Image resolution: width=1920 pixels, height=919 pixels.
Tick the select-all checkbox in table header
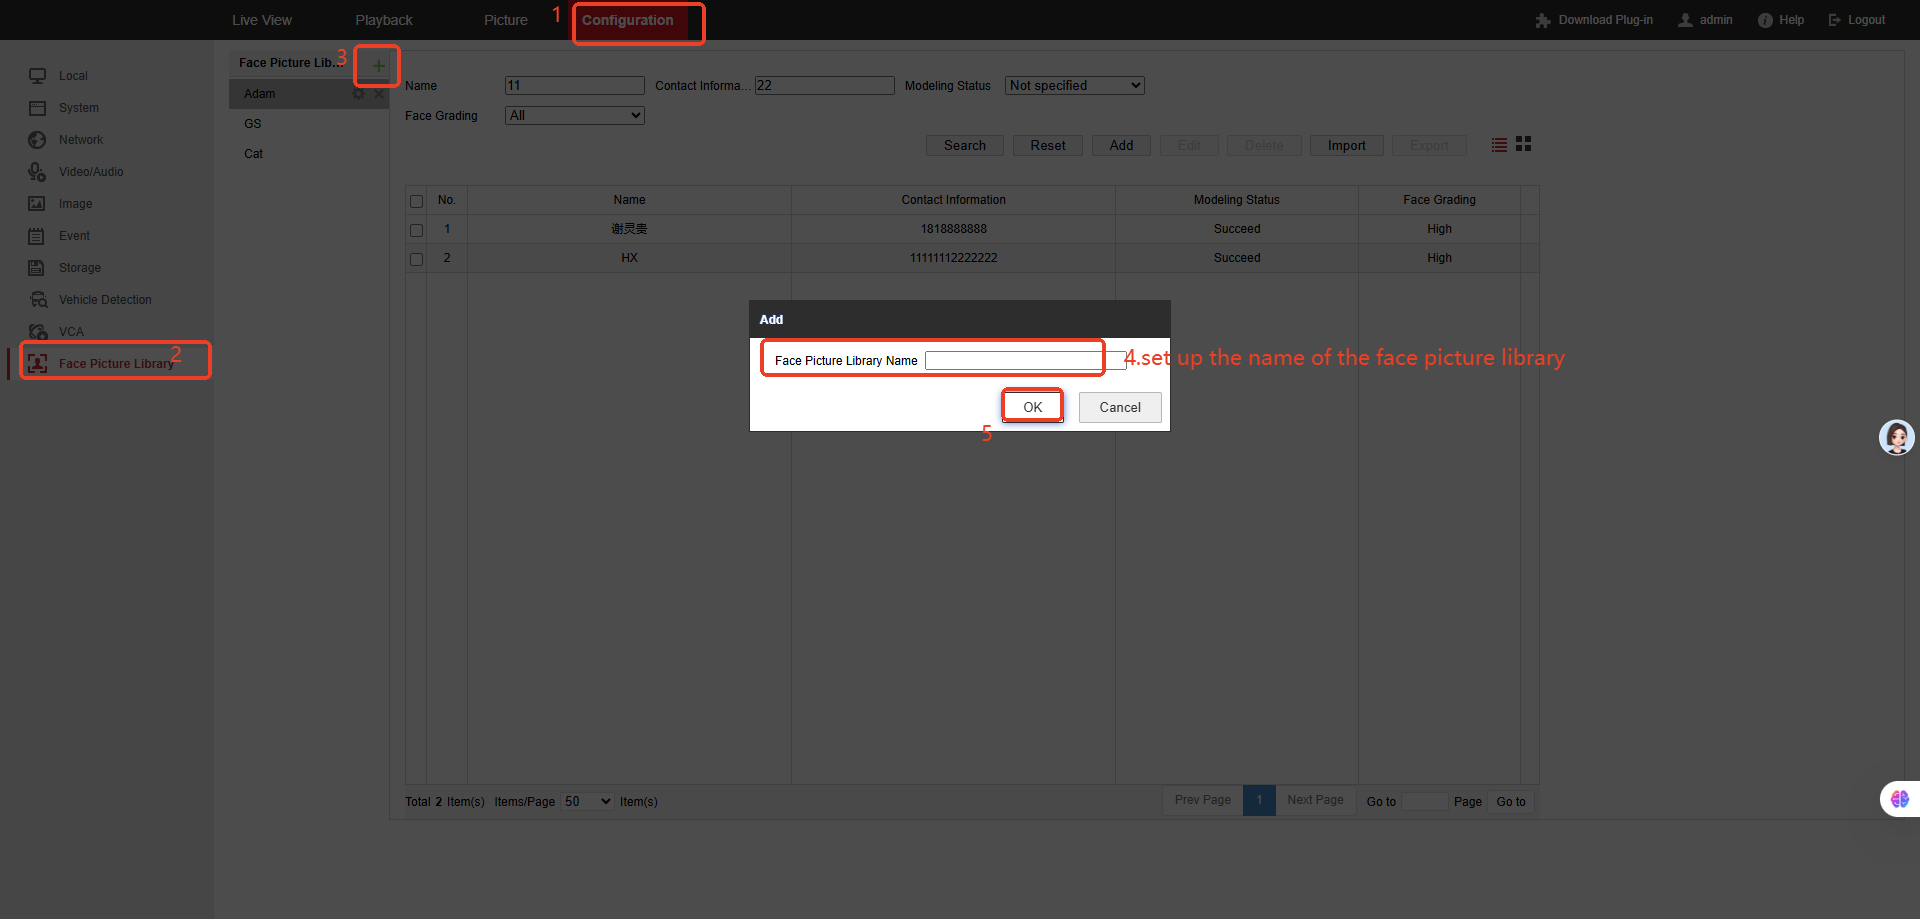(417, 201)
